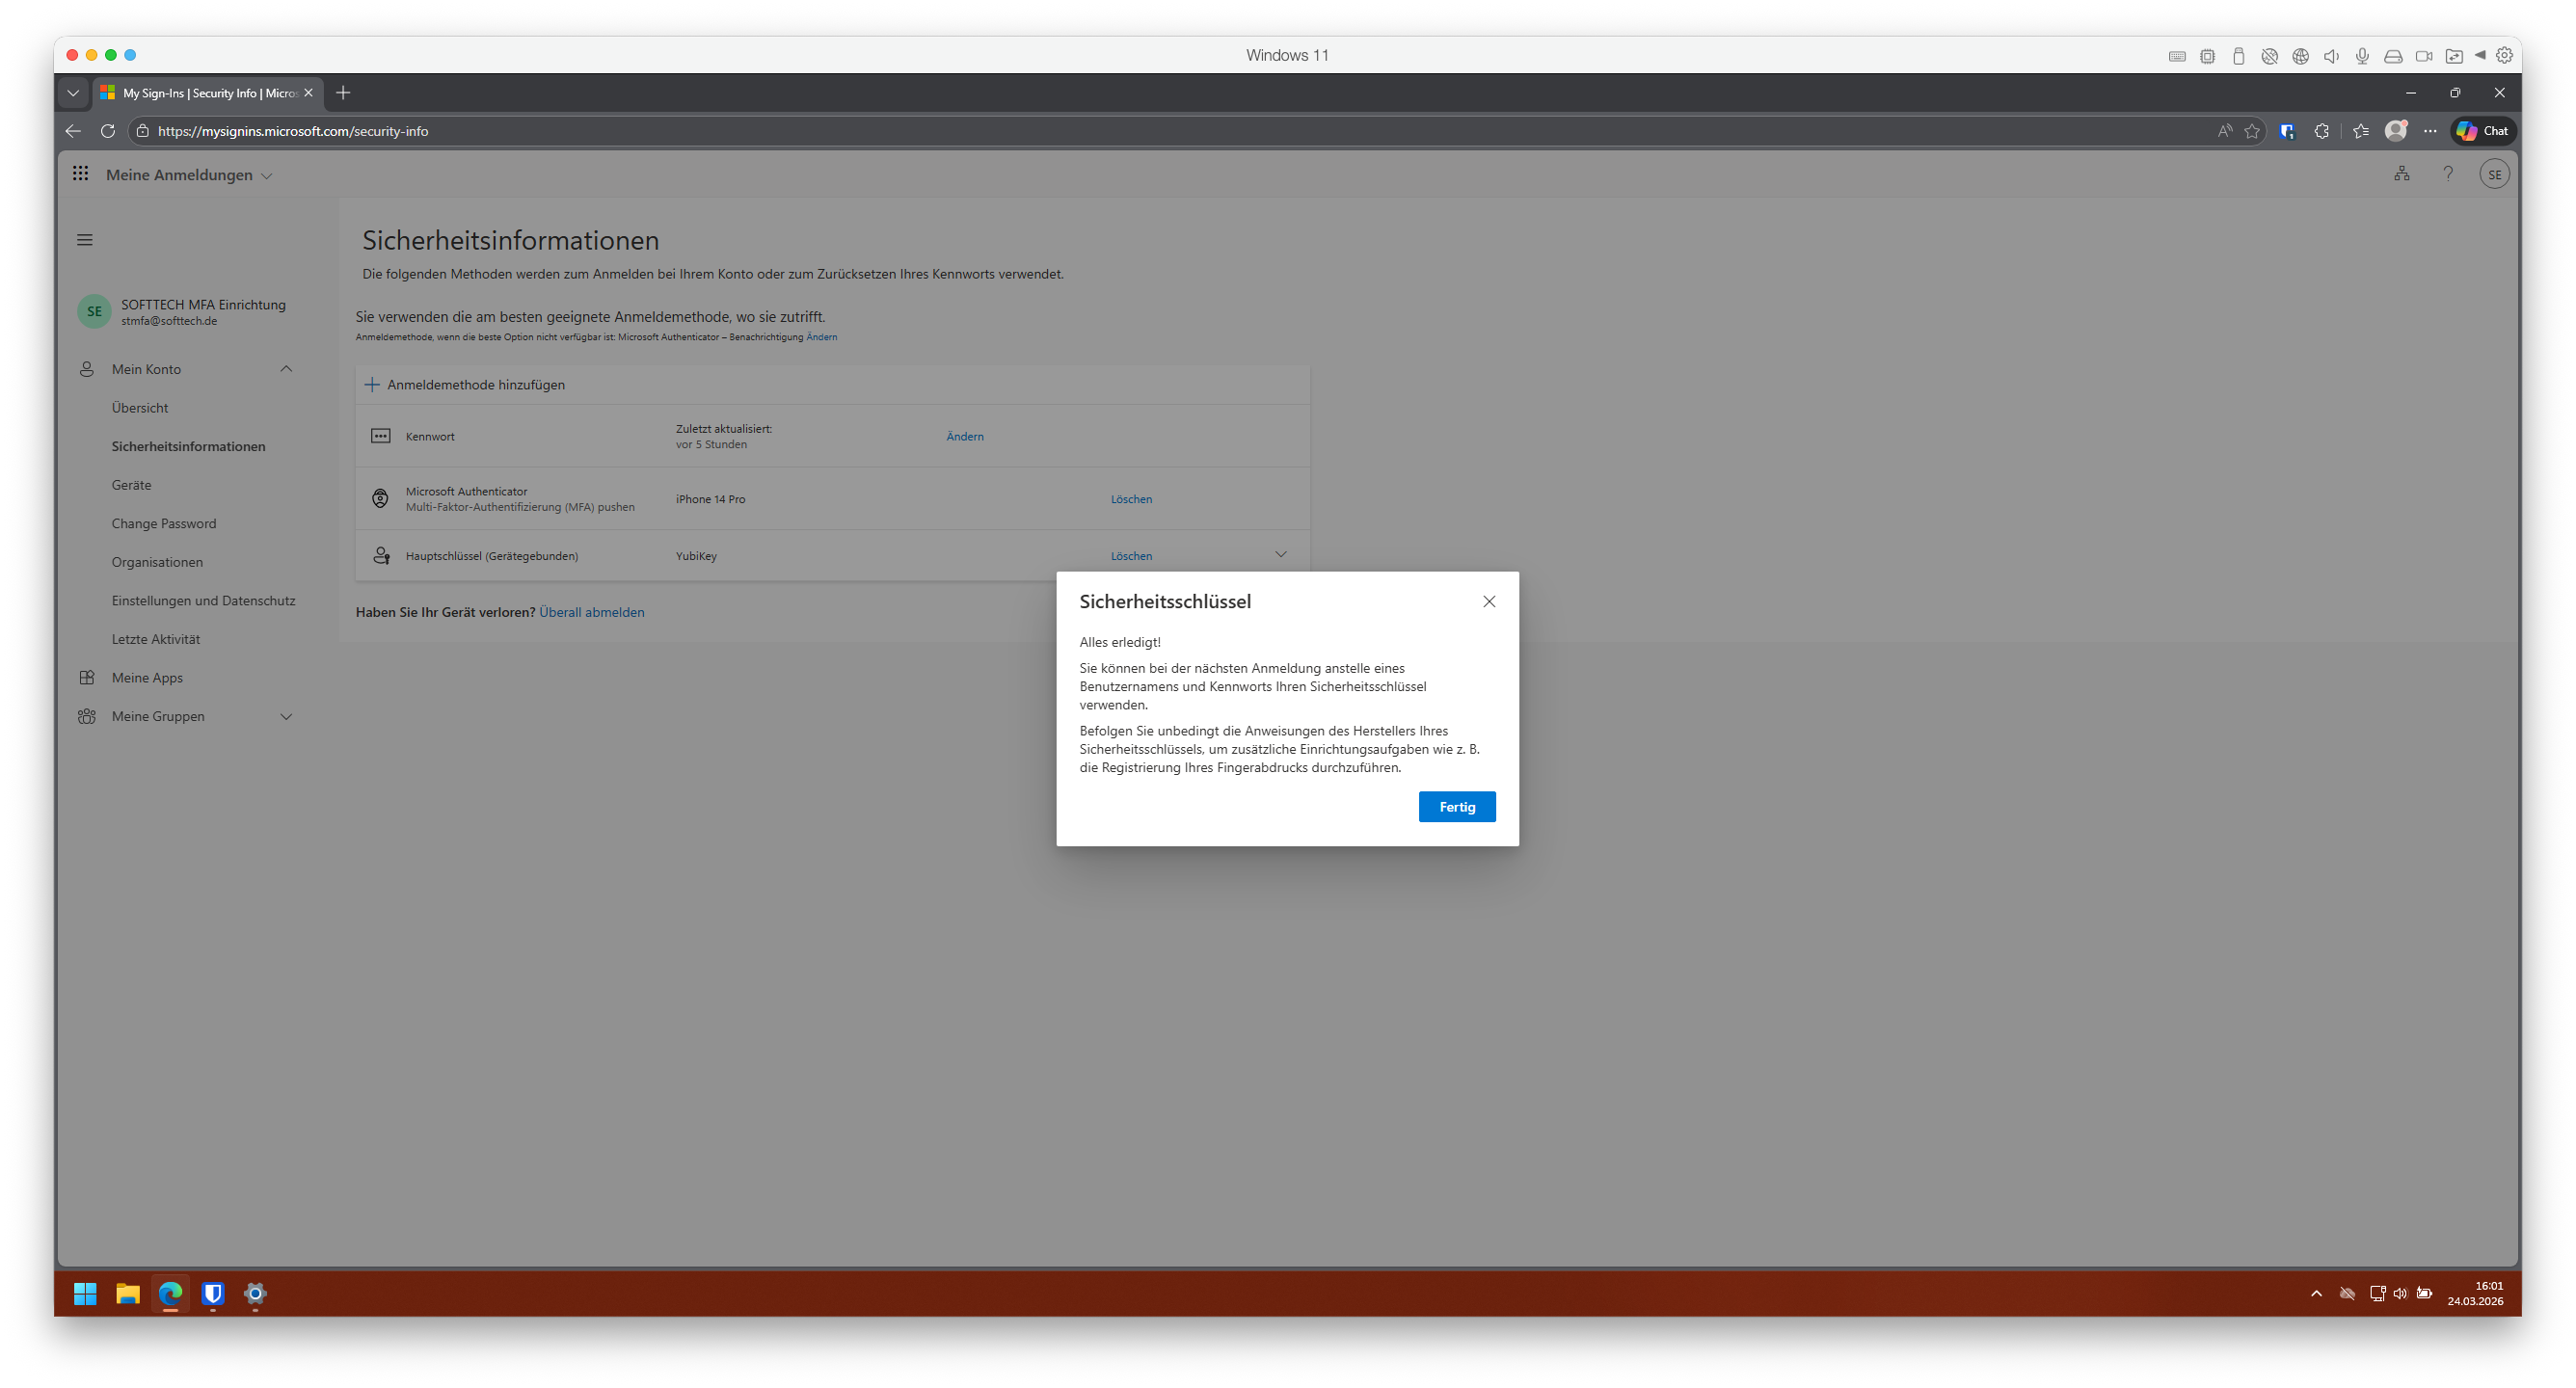The image size is (2576, 1388).
Task: Select Übersicht in the sidebar
Action: 140,408
